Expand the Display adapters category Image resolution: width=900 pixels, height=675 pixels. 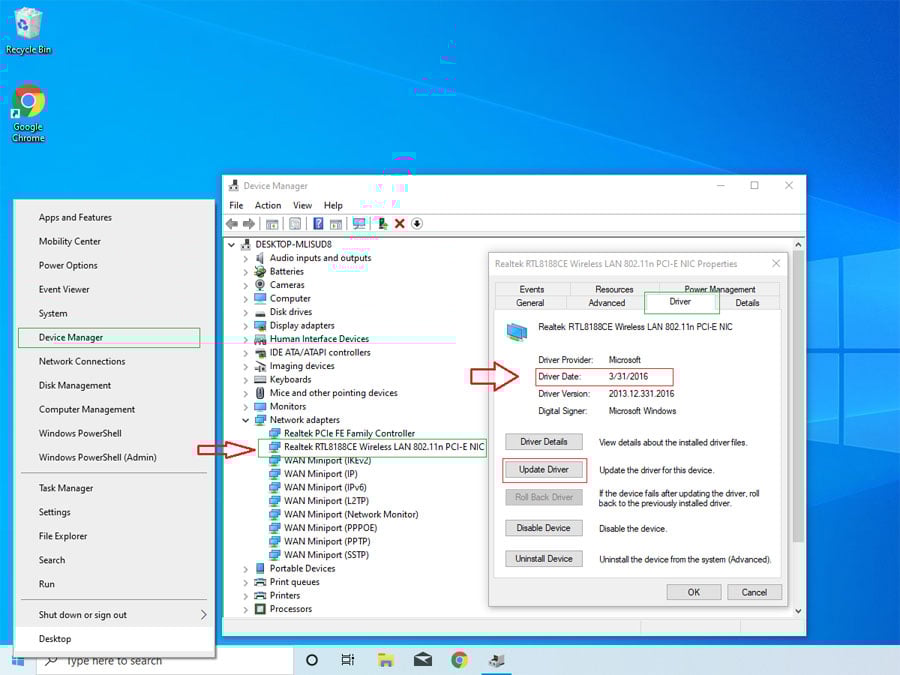246,326
